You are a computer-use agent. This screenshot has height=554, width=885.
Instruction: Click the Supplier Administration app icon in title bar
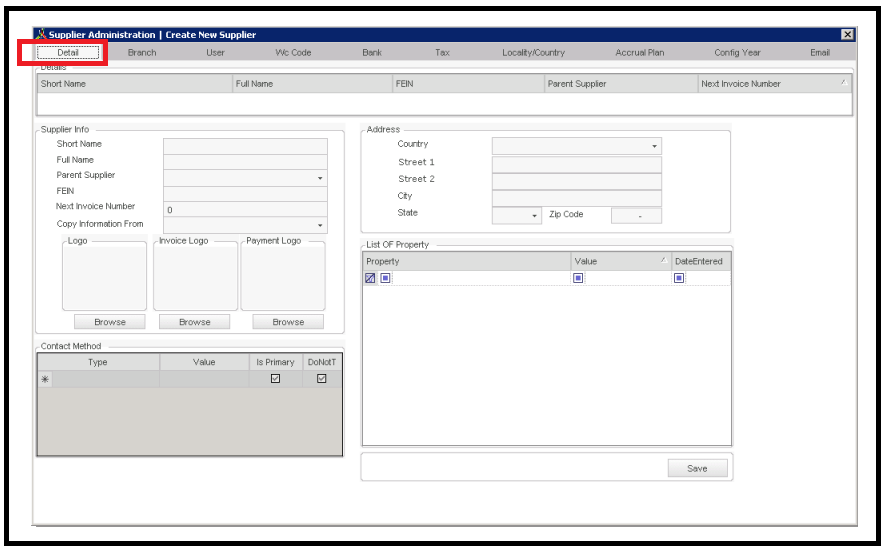41,34
